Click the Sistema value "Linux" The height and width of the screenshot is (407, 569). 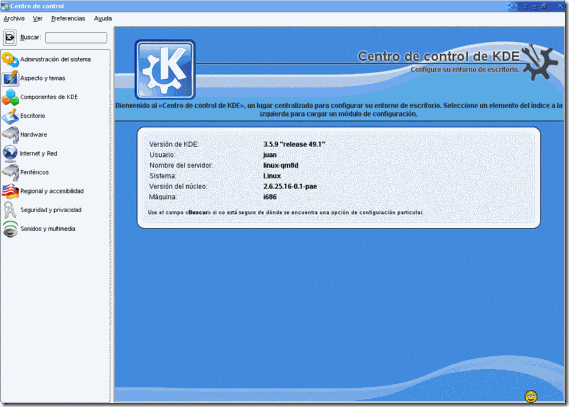272,176
